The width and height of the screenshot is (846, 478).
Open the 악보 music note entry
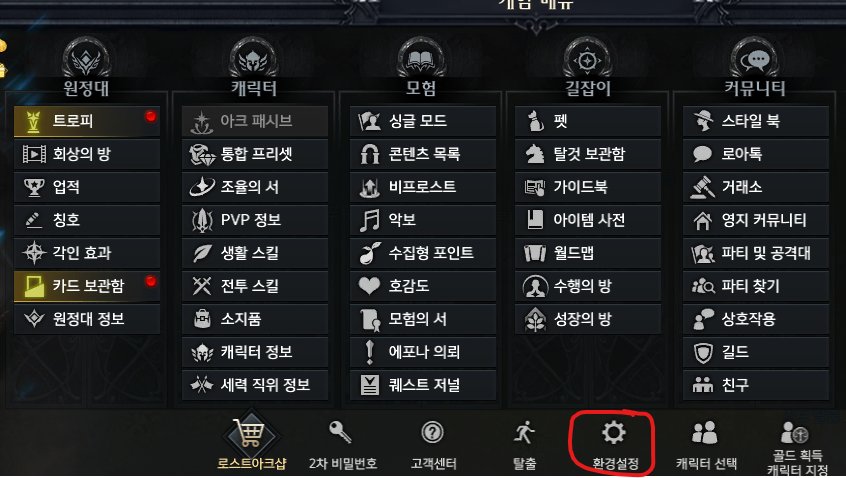(x=422, y=220)
